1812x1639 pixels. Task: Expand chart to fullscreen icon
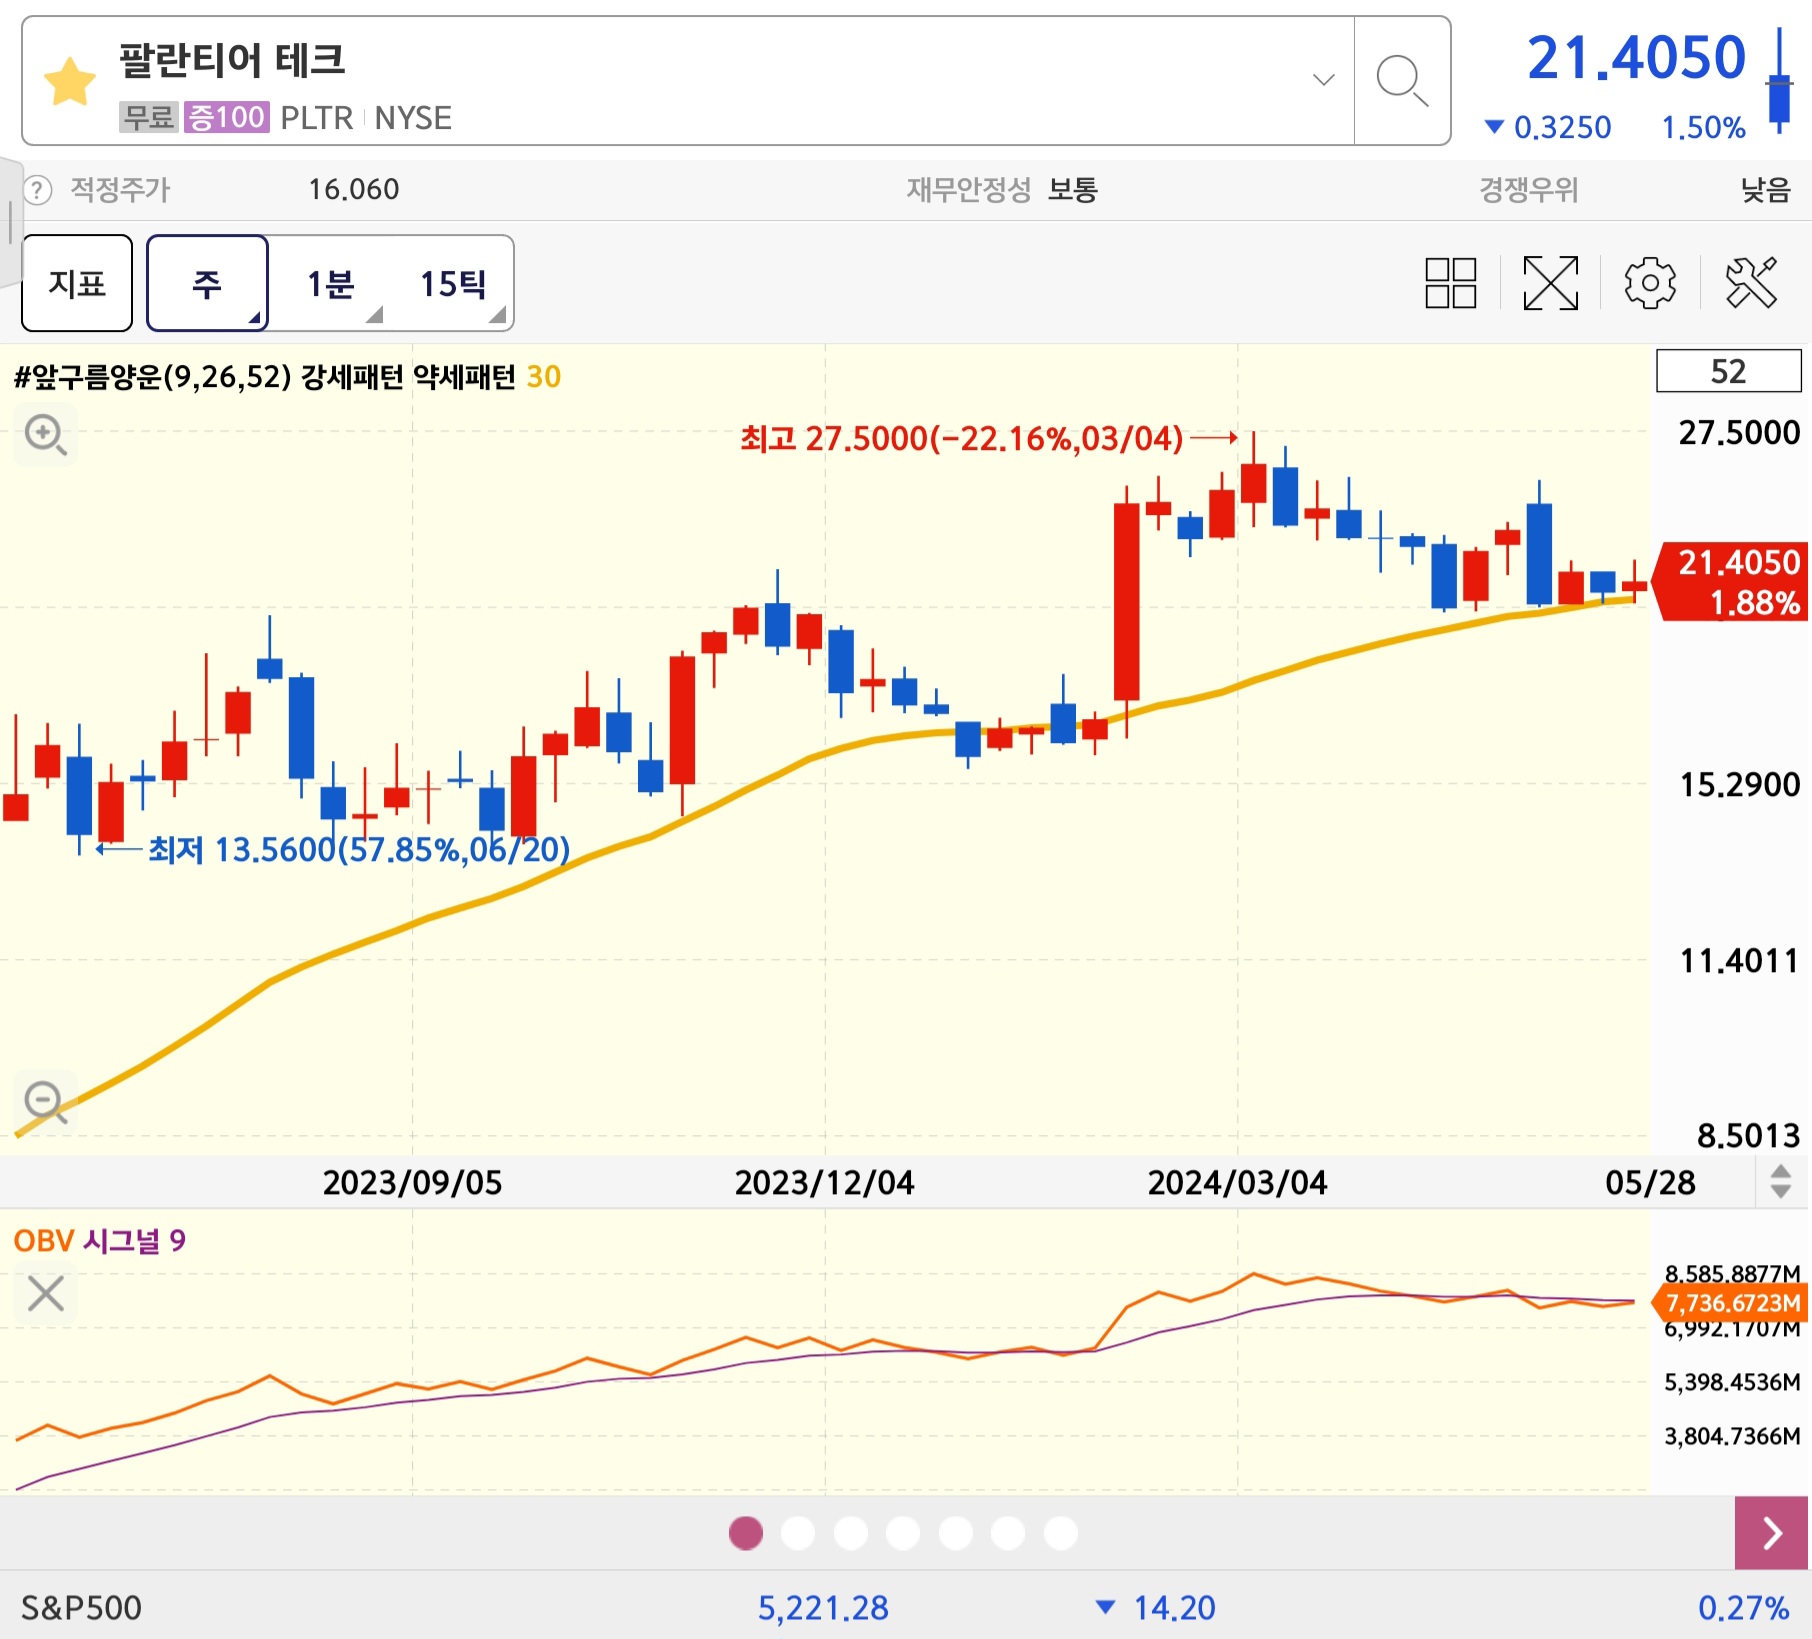pos(1550,283)
